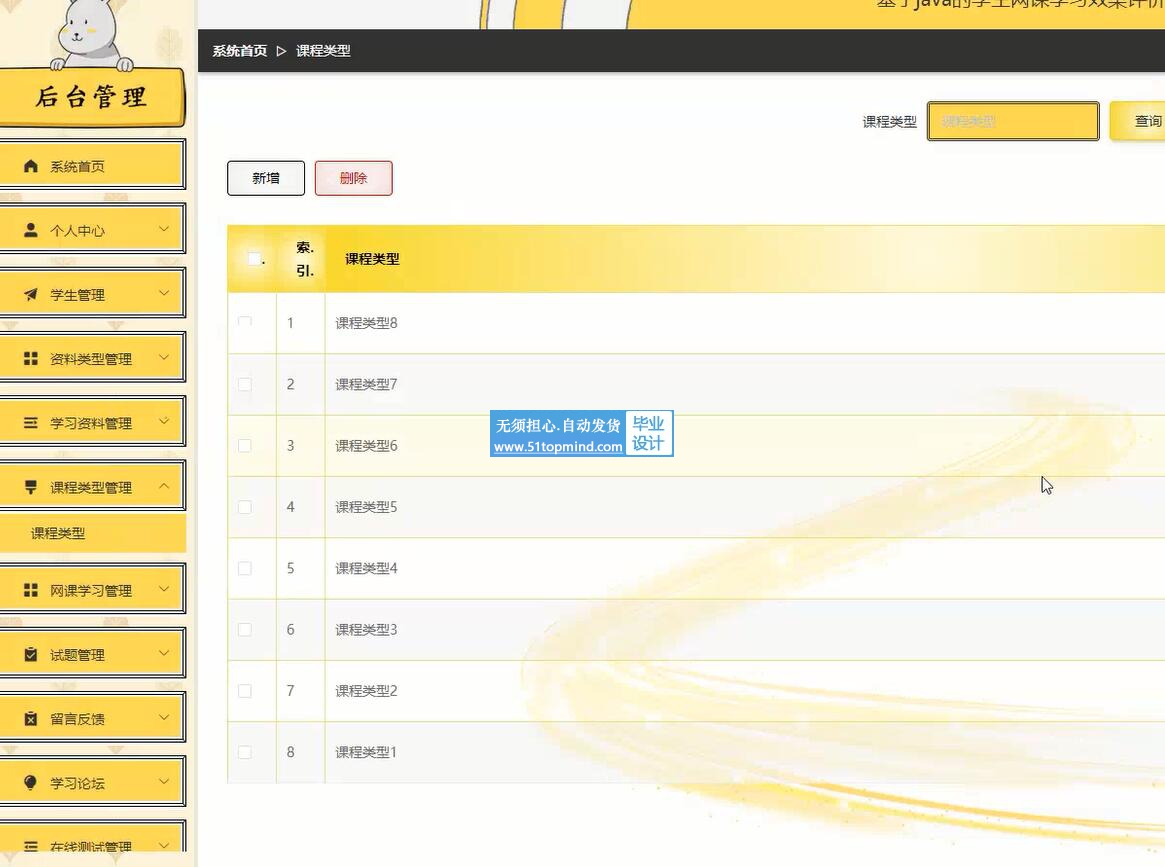Expand the 留言反馈 menu chevron
The height and width of the screenshot is (867, 1165).
(x=164, y=717)
